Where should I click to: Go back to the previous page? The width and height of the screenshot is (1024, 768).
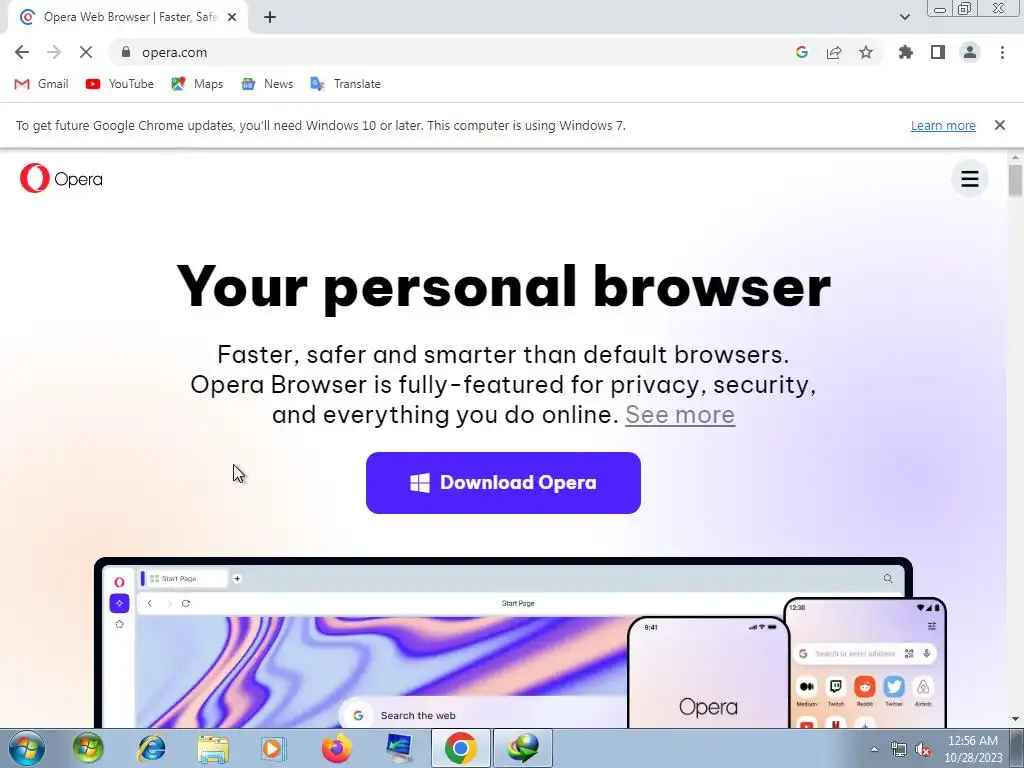22,52
